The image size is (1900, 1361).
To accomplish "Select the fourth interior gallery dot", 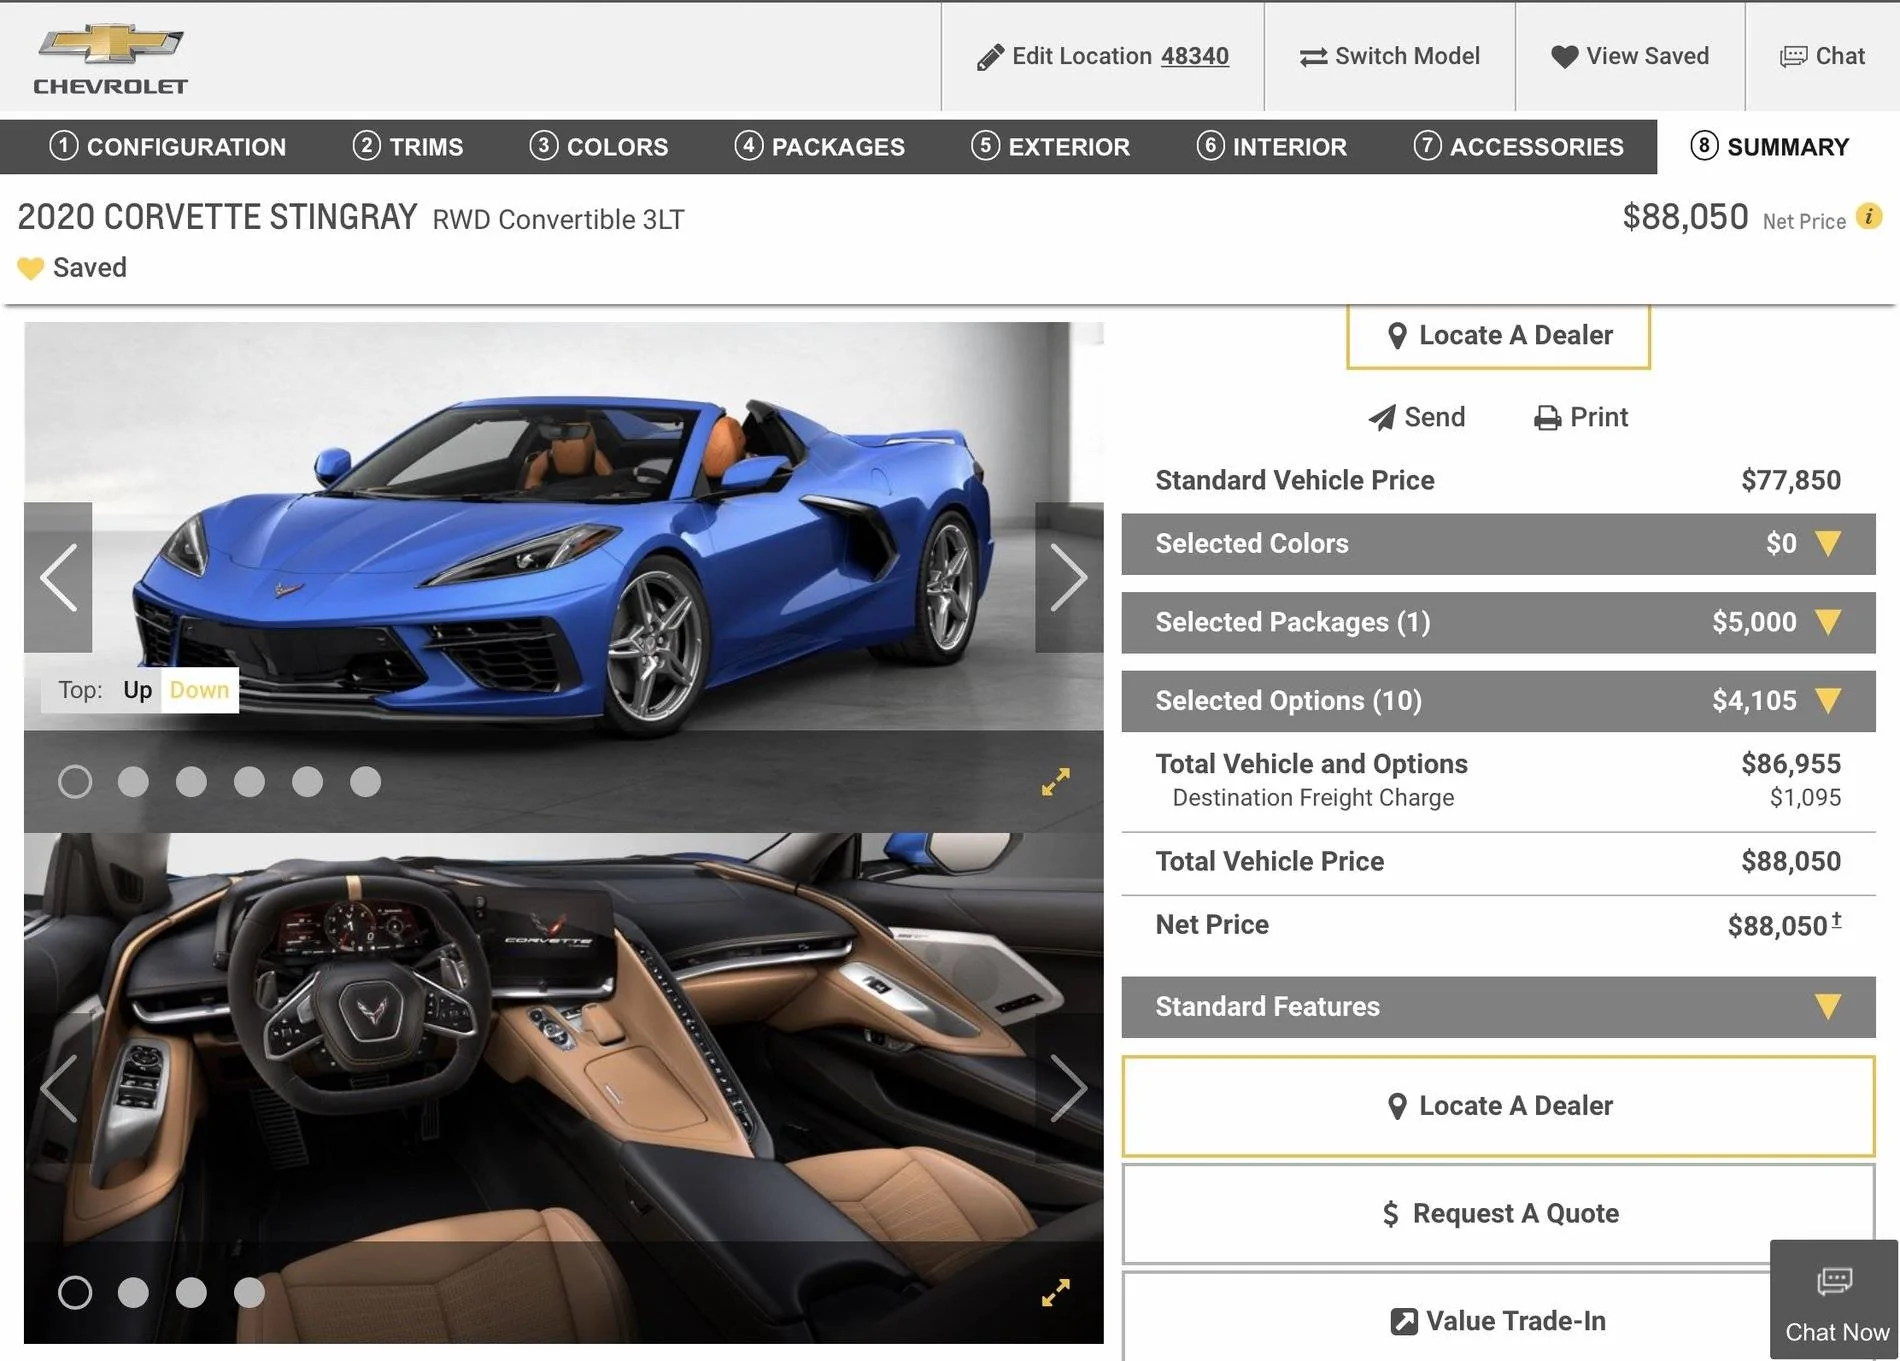I will point(249,1293).
